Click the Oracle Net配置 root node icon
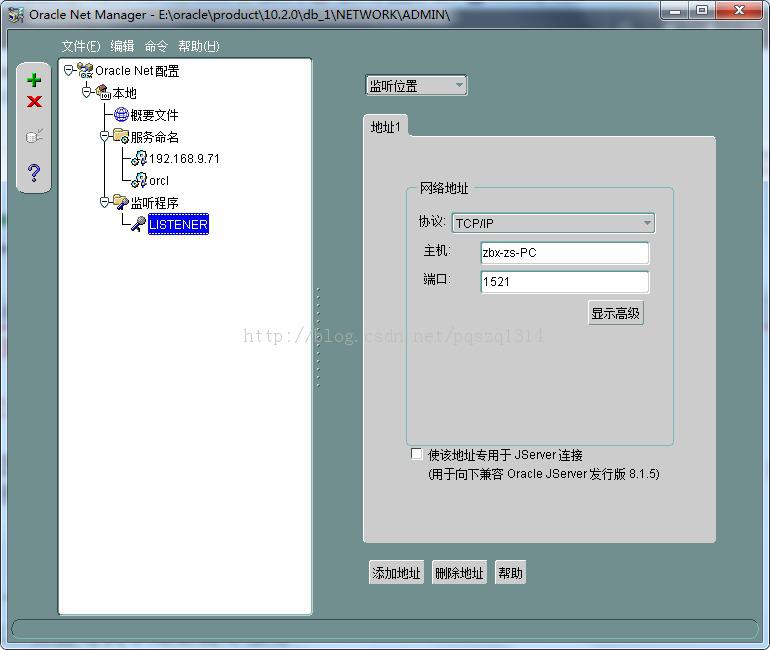Image resolution: width=770 pixels, height=650 pixels. point(85,70)
